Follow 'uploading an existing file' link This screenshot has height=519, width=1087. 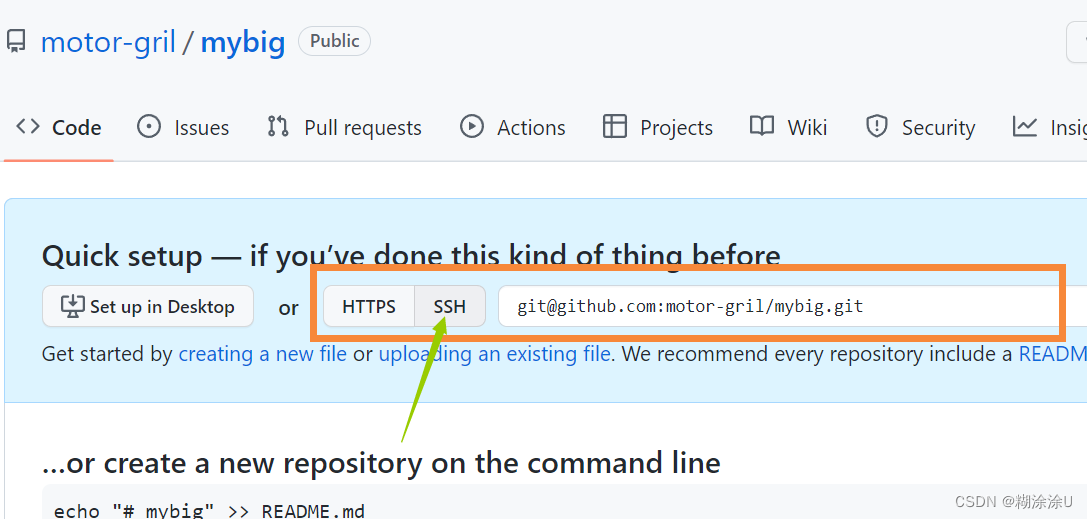(494, 354)
